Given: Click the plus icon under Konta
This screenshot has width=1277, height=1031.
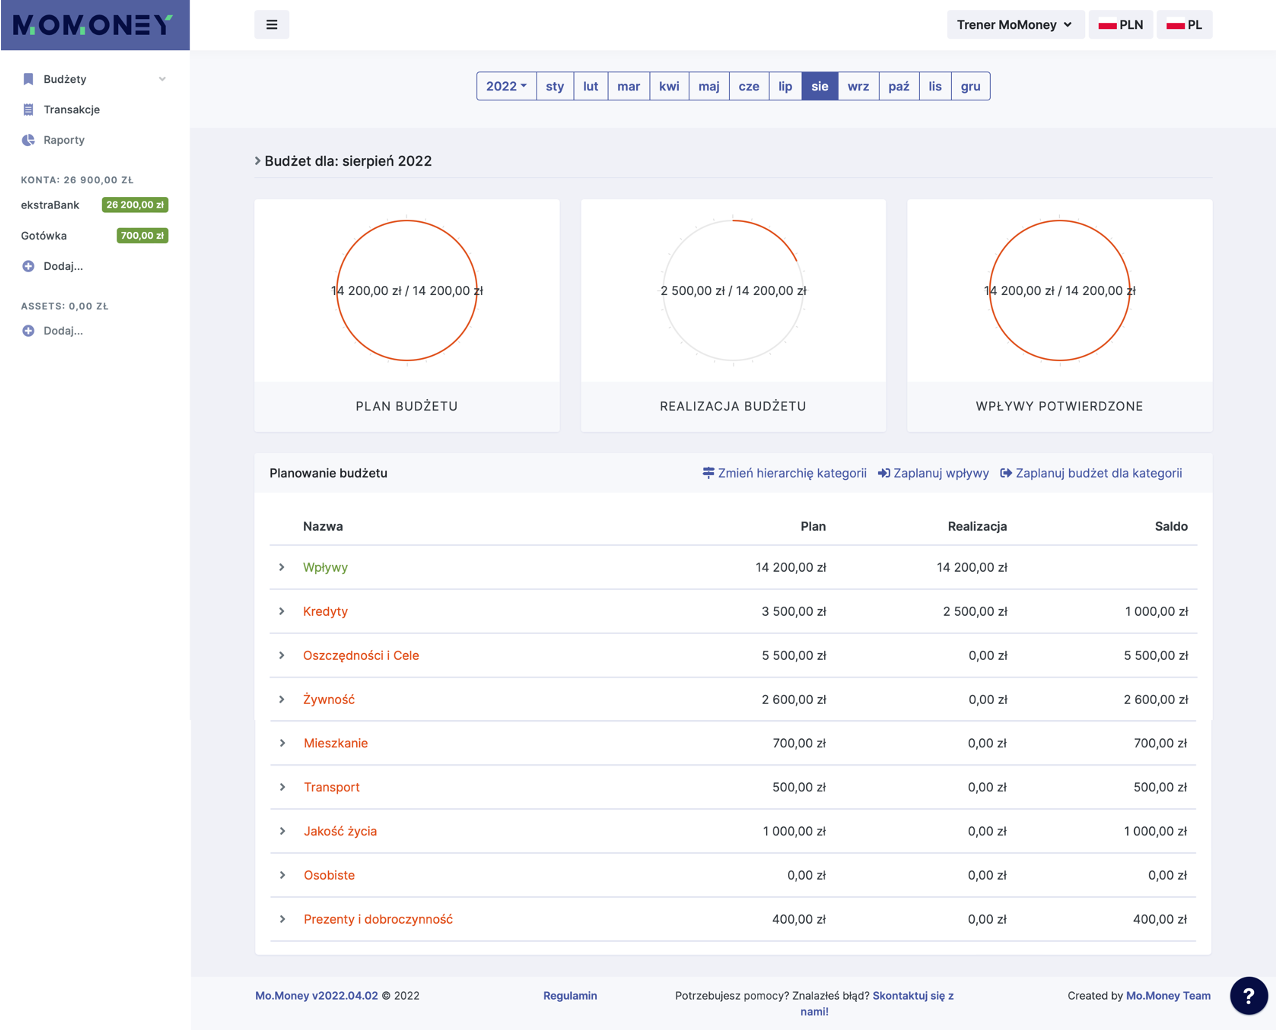Looking at the screenshot, I should pyautogui.click(x=28, y=266).
